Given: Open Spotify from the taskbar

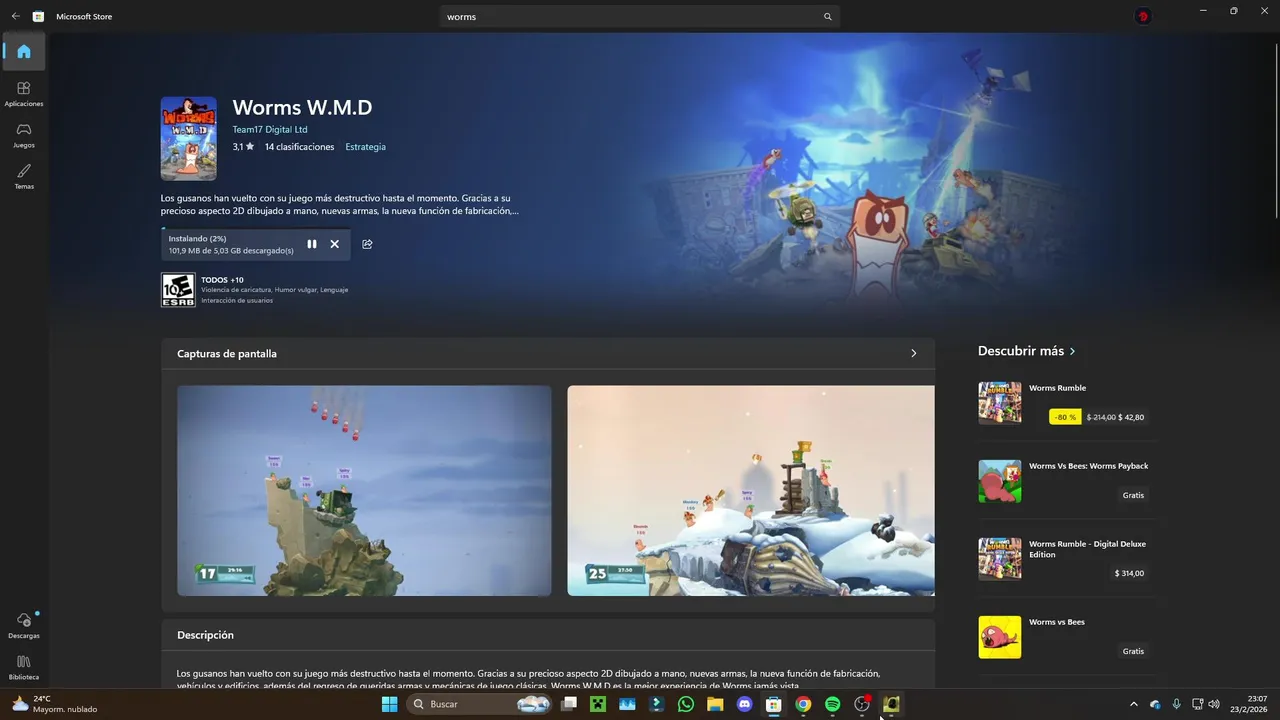Looking at the screenshot, I should click(832, 704).
